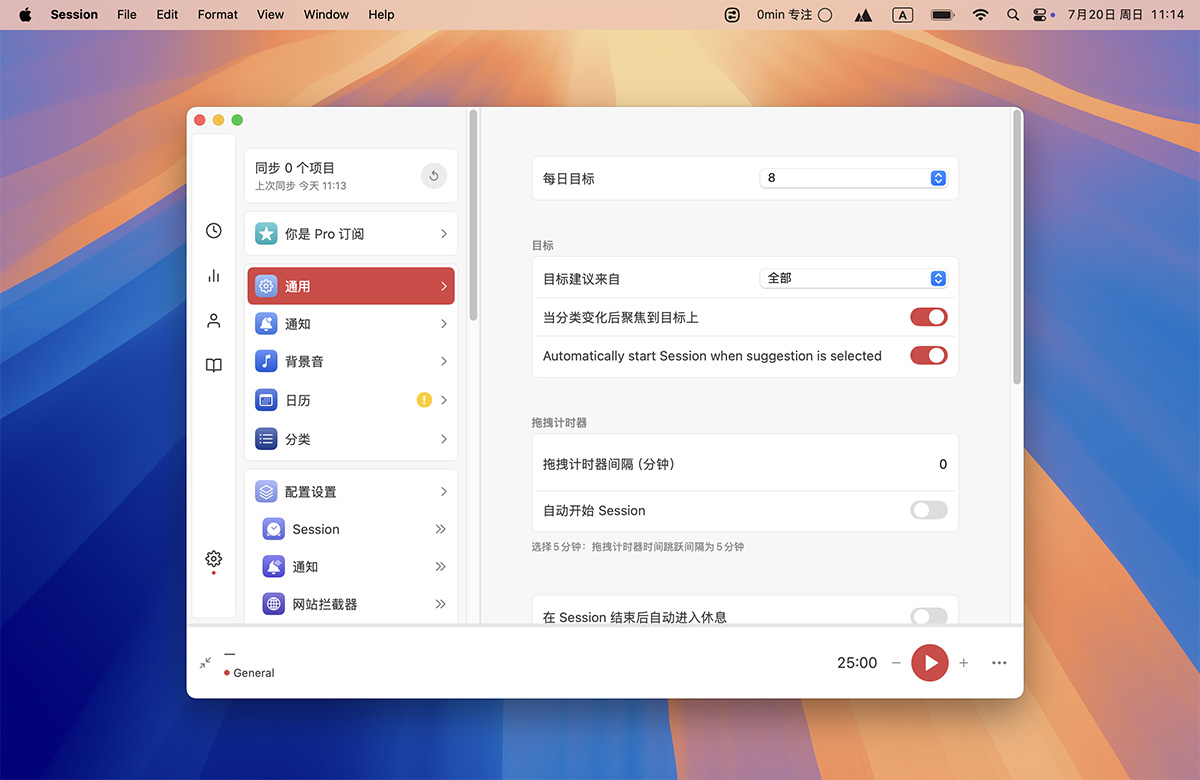The height and width of the screenshot is (780, 1200).
Task: Open the Apple menu
Action: [x=25, y=15]
